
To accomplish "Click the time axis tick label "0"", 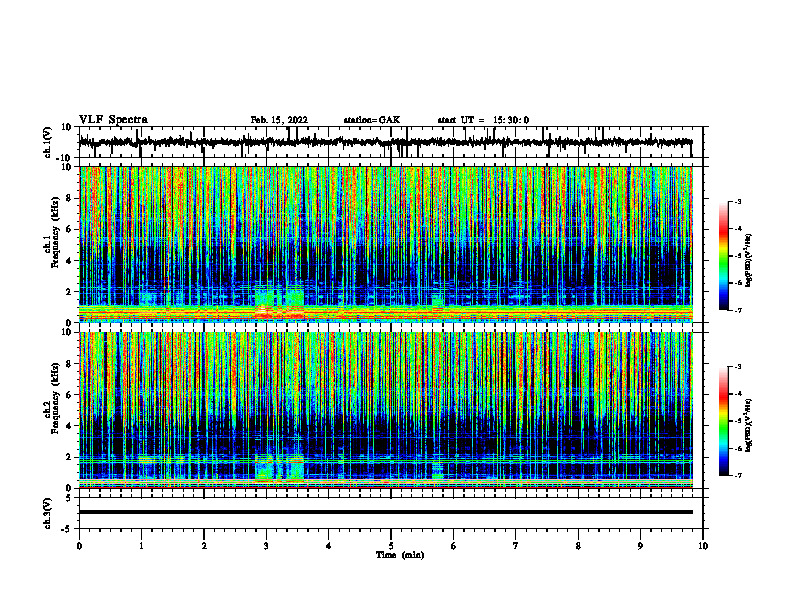I will (x=79, y=546).
